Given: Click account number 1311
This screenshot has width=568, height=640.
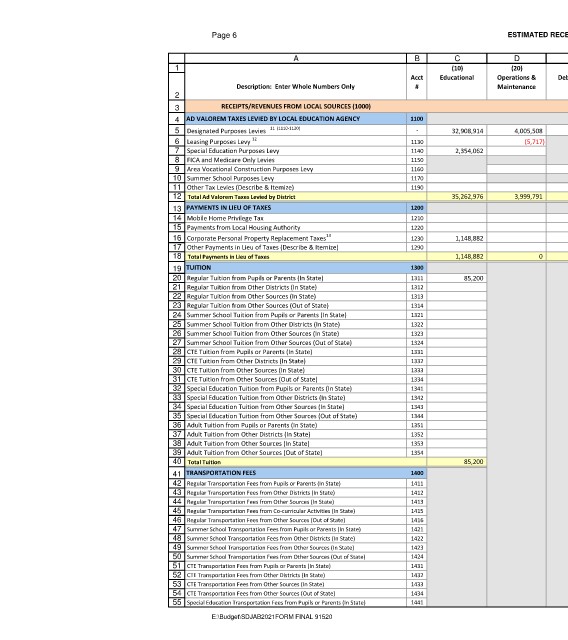Looking at the screenshot, I should [417, 278].
